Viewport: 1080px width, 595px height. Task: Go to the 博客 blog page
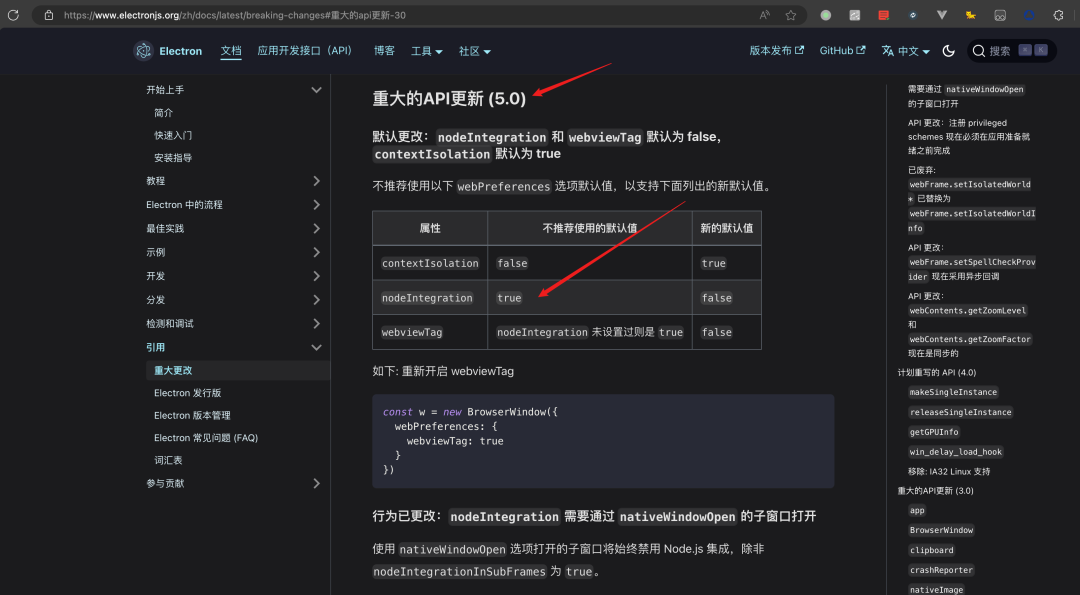point(384,51)
